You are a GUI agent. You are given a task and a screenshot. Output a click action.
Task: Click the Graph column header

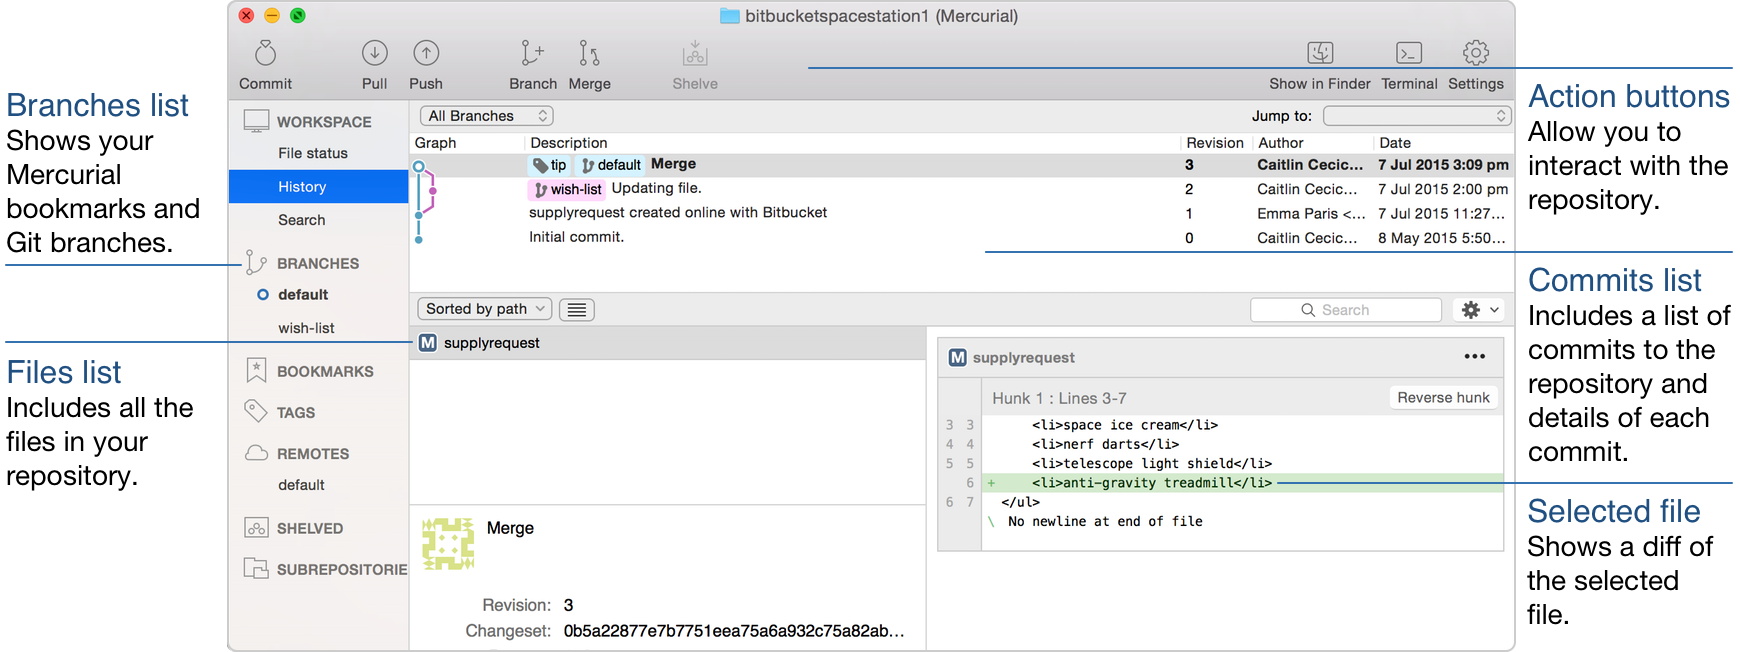pyautogui.click(x=435, y=143)
